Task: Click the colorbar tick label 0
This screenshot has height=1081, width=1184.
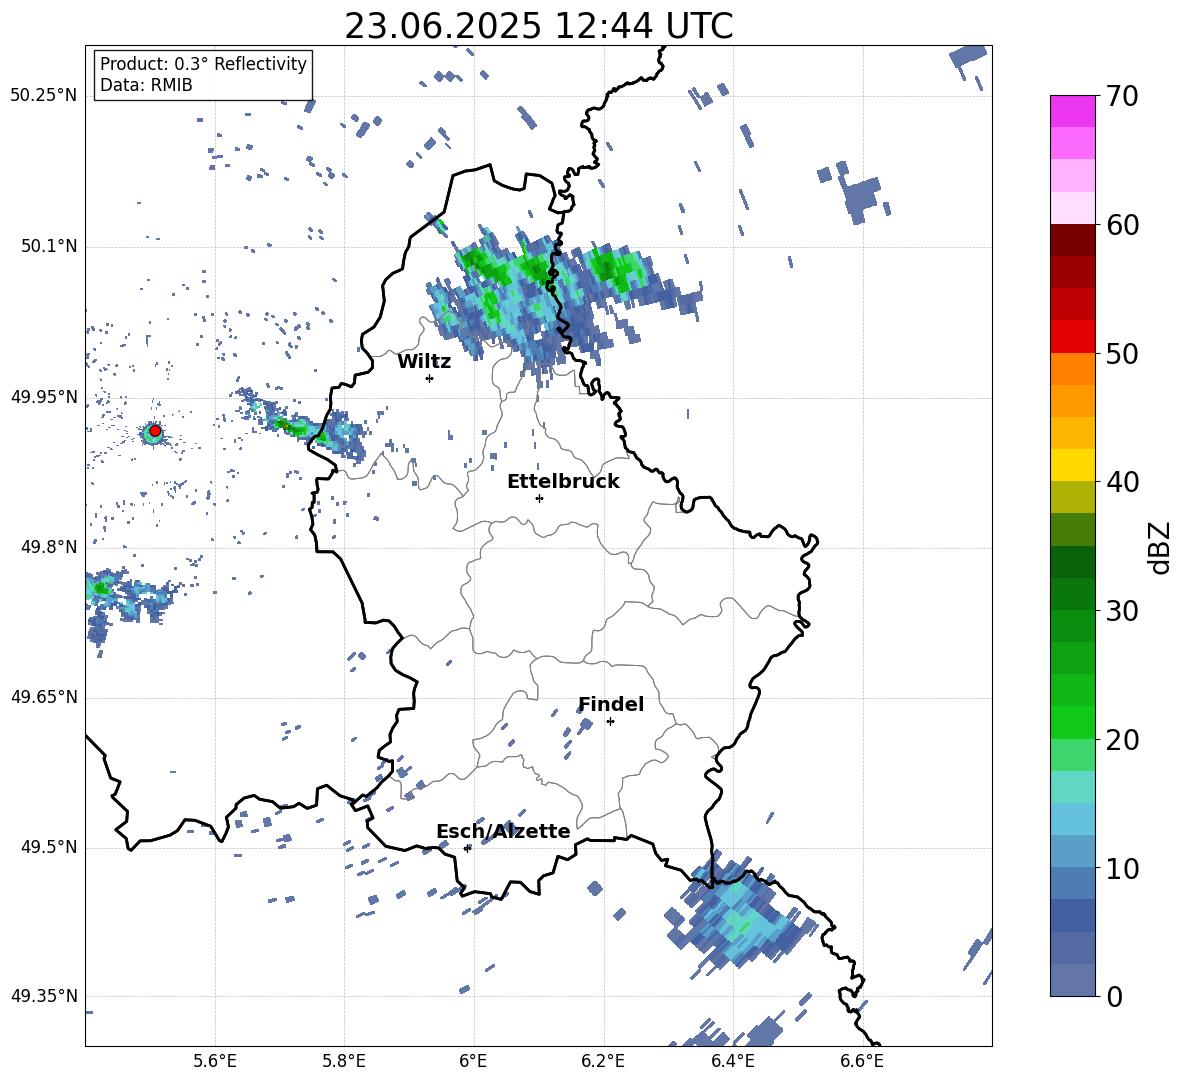Action: click(1114, 996)
